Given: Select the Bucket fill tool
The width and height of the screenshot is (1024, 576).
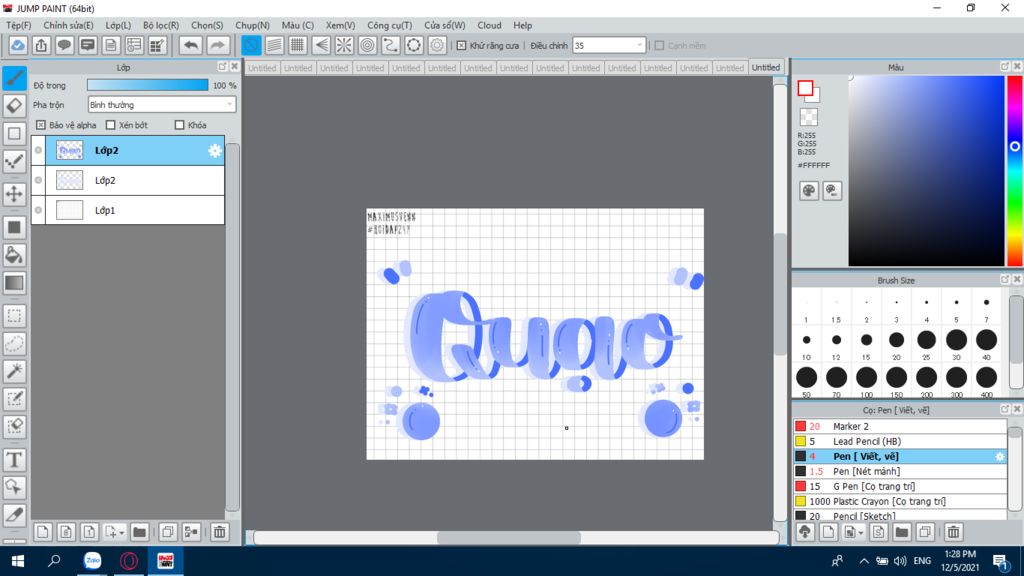Looking at the screenshot, I should click(x=14, y=255).
